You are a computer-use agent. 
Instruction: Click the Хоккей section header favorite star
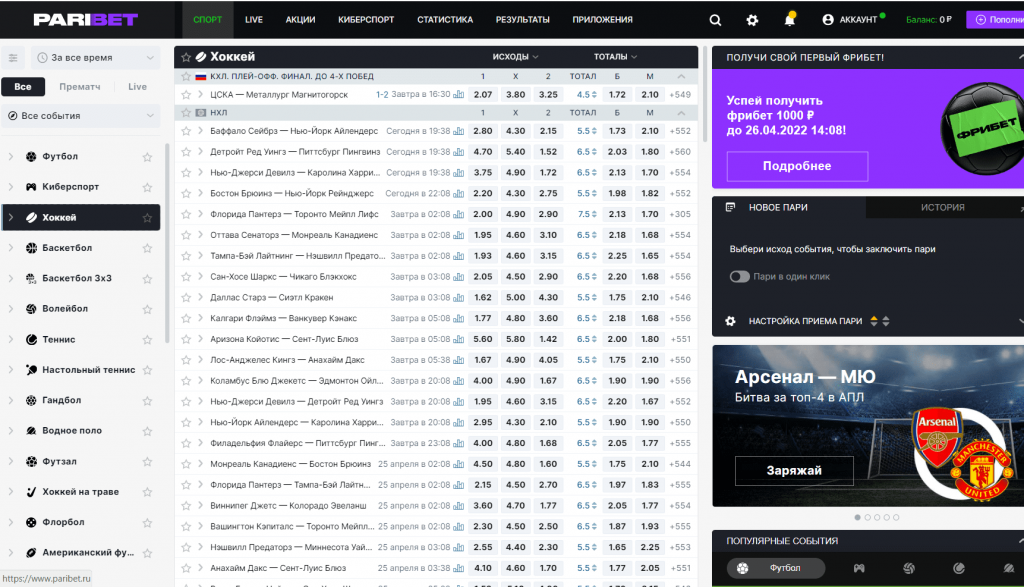tap(186, 57)
